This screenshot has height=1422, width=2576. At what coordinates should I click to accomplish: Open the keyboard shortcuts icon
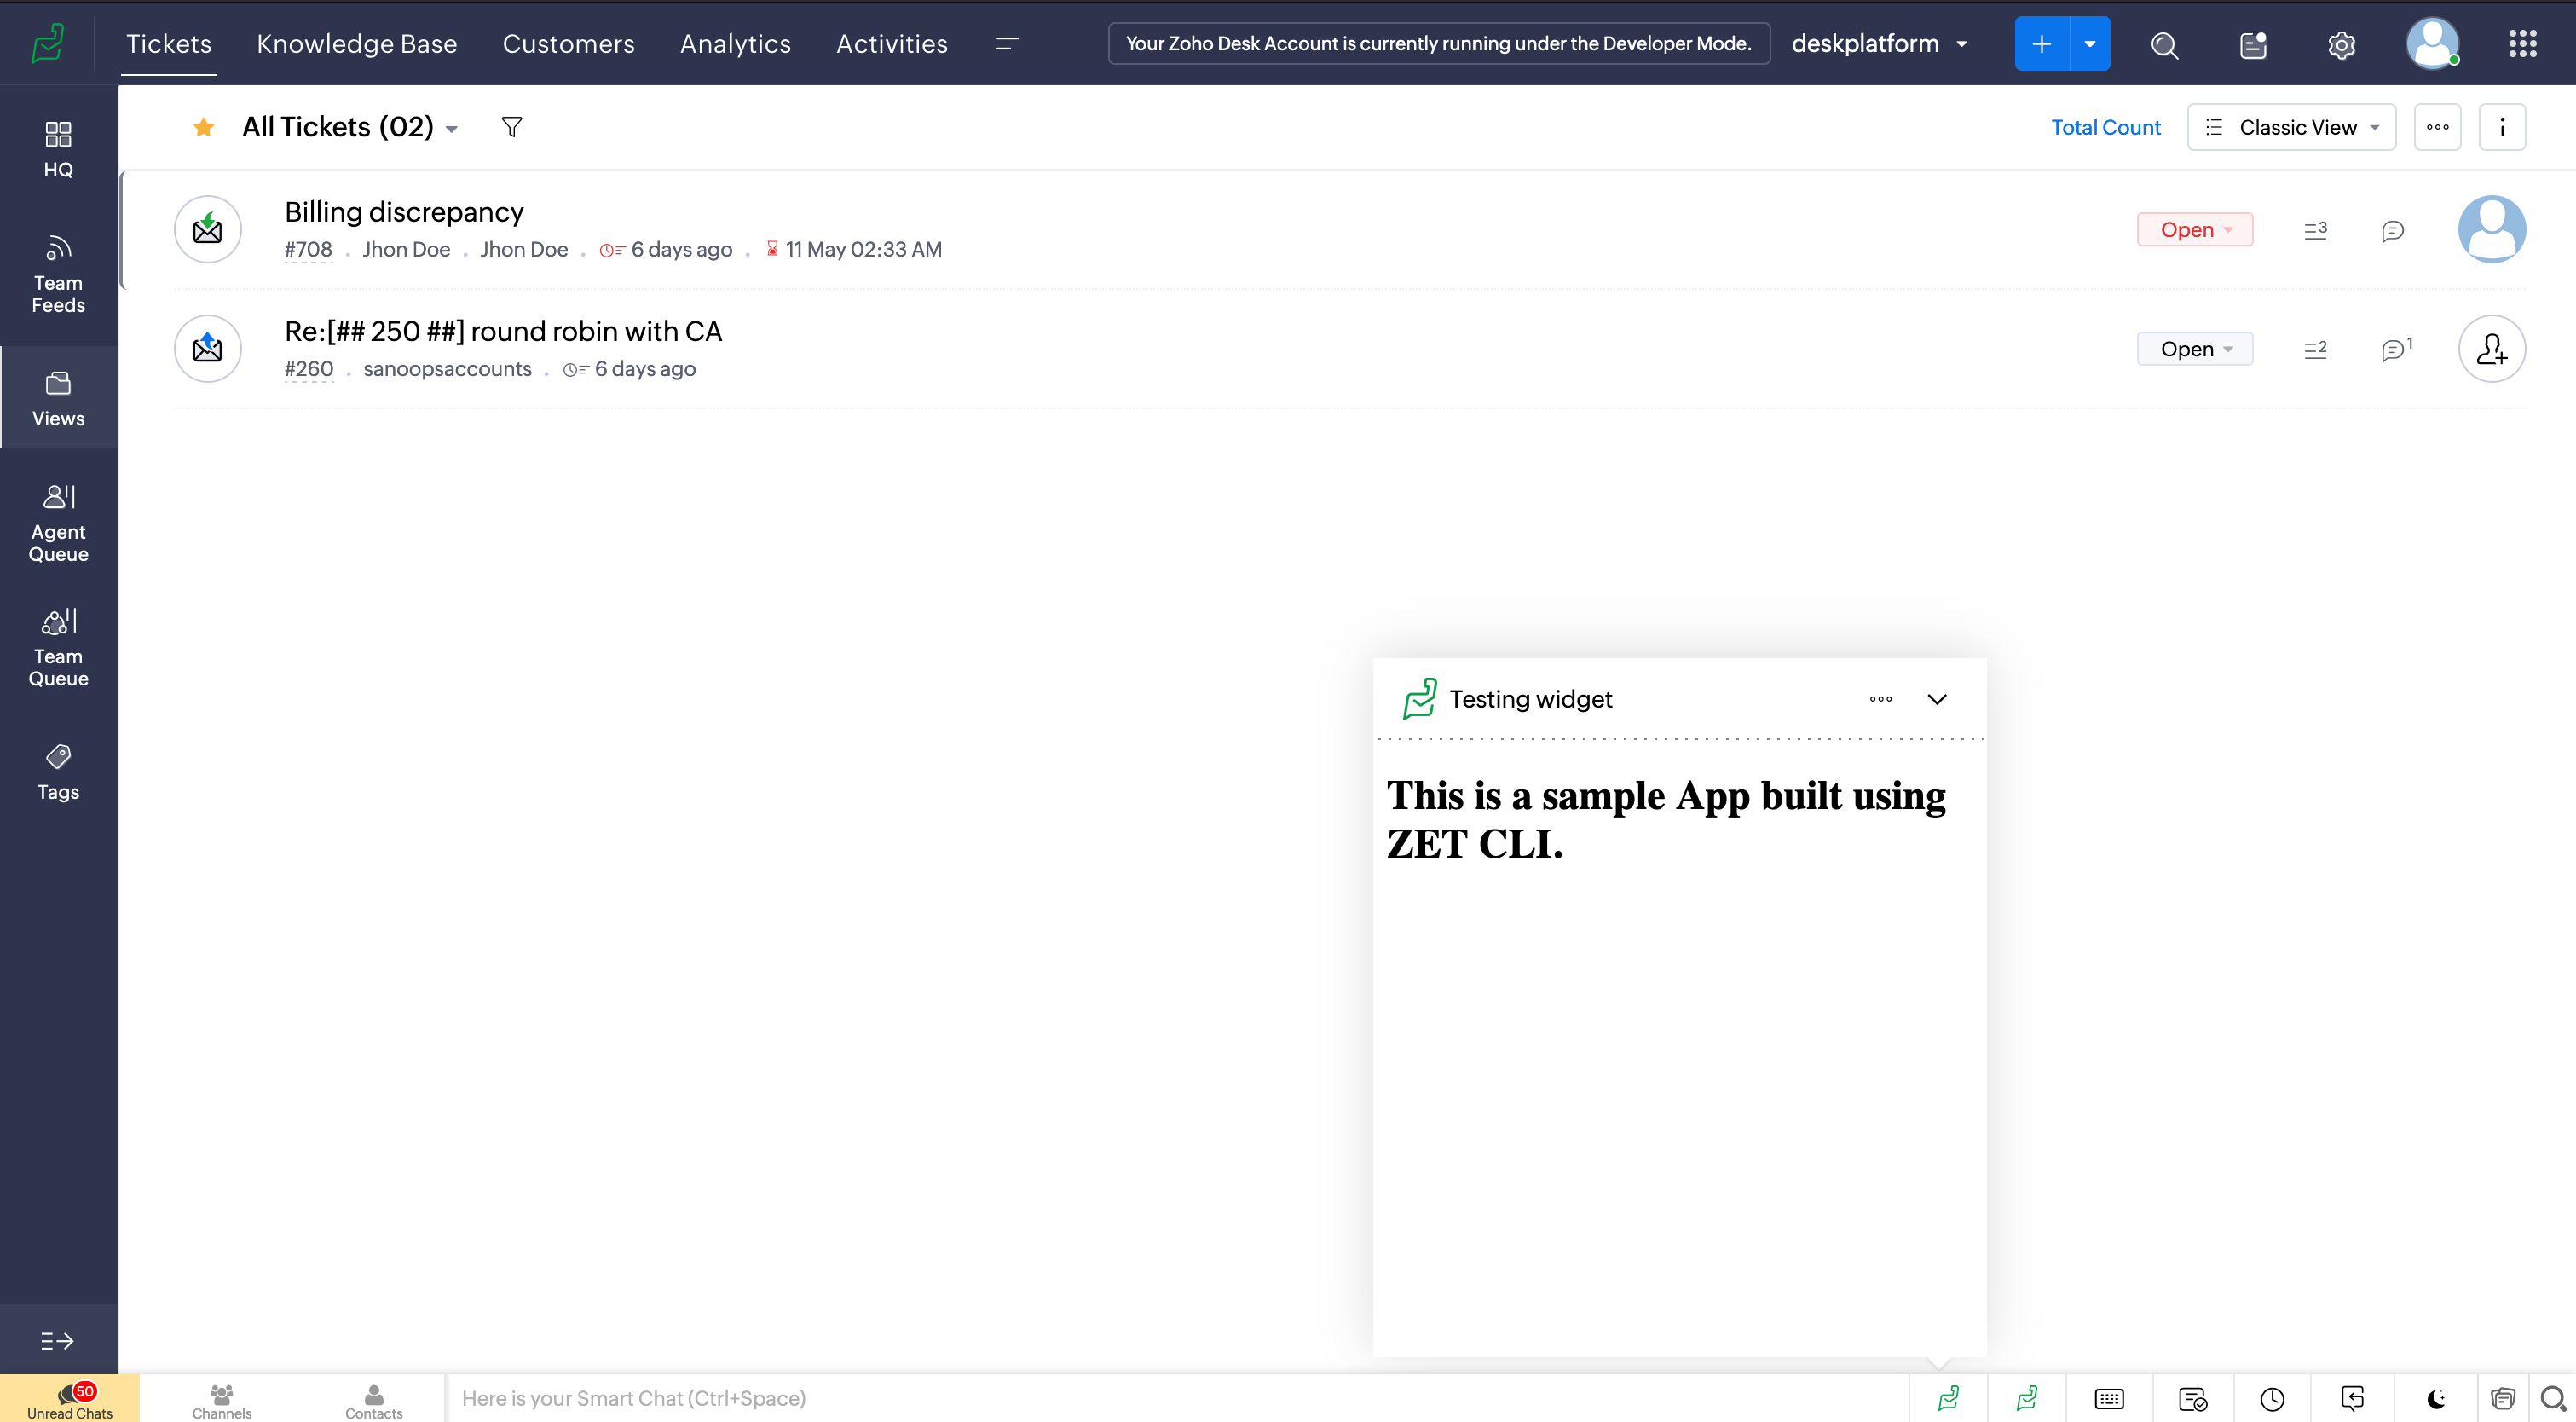pos(2109,1398)
